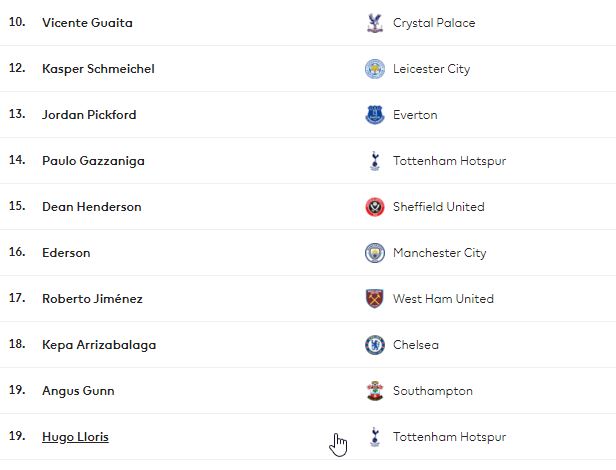Click the West Ham United crest
This screenshot has height=470, width=616.
click(x=375, y=299)
